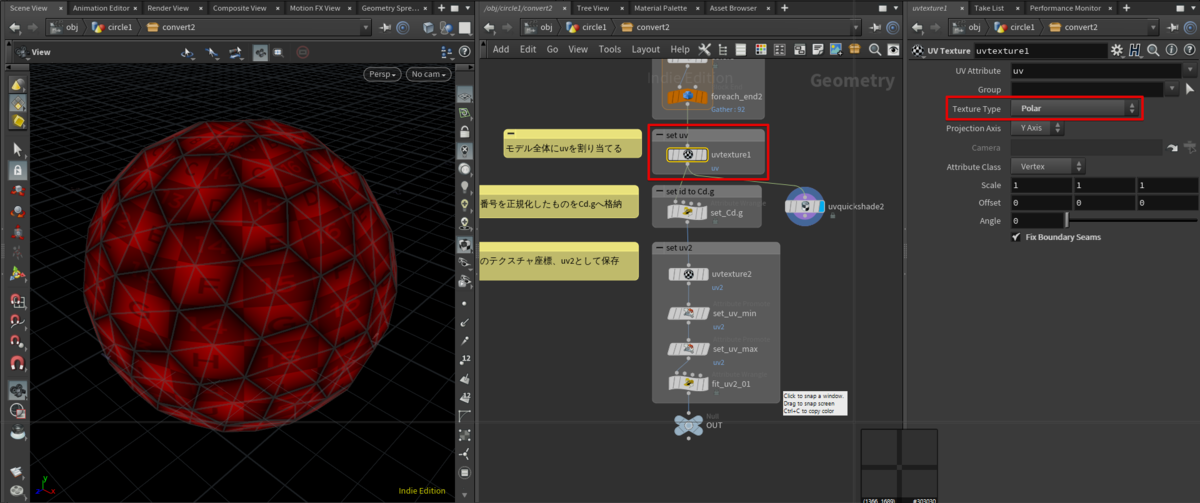Click the uvtexture1 node name field
The image size is (1200, 503).
coord(1039,49)
